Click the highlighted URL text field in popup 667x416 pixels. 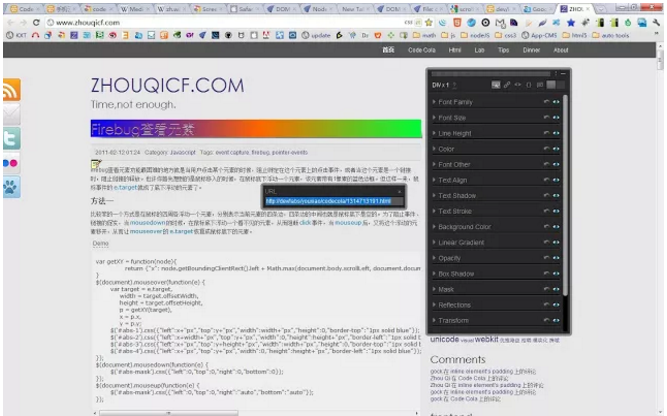(x=334, y=201)
